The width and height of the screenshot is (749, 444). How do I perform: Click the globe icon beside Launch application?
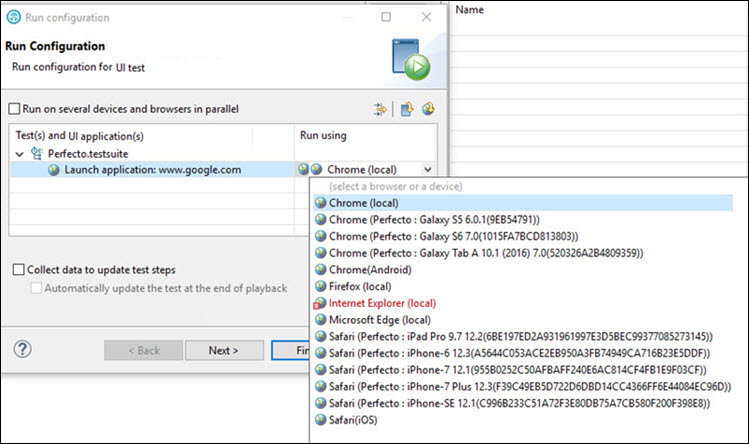tap(54, 170)
